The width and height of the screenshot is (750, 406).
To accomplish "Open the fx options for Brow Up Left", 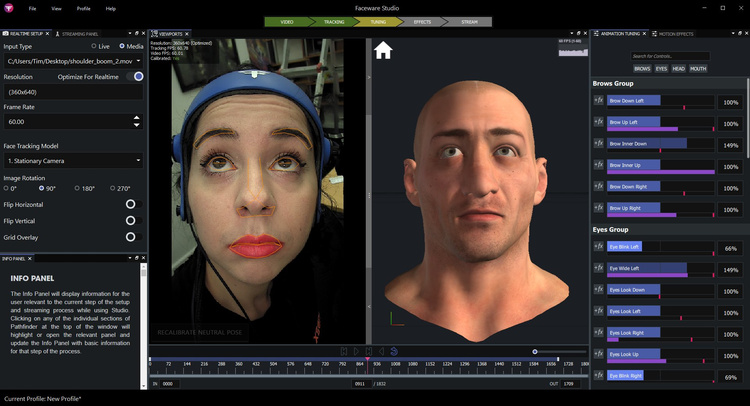I will coord(598,122).
